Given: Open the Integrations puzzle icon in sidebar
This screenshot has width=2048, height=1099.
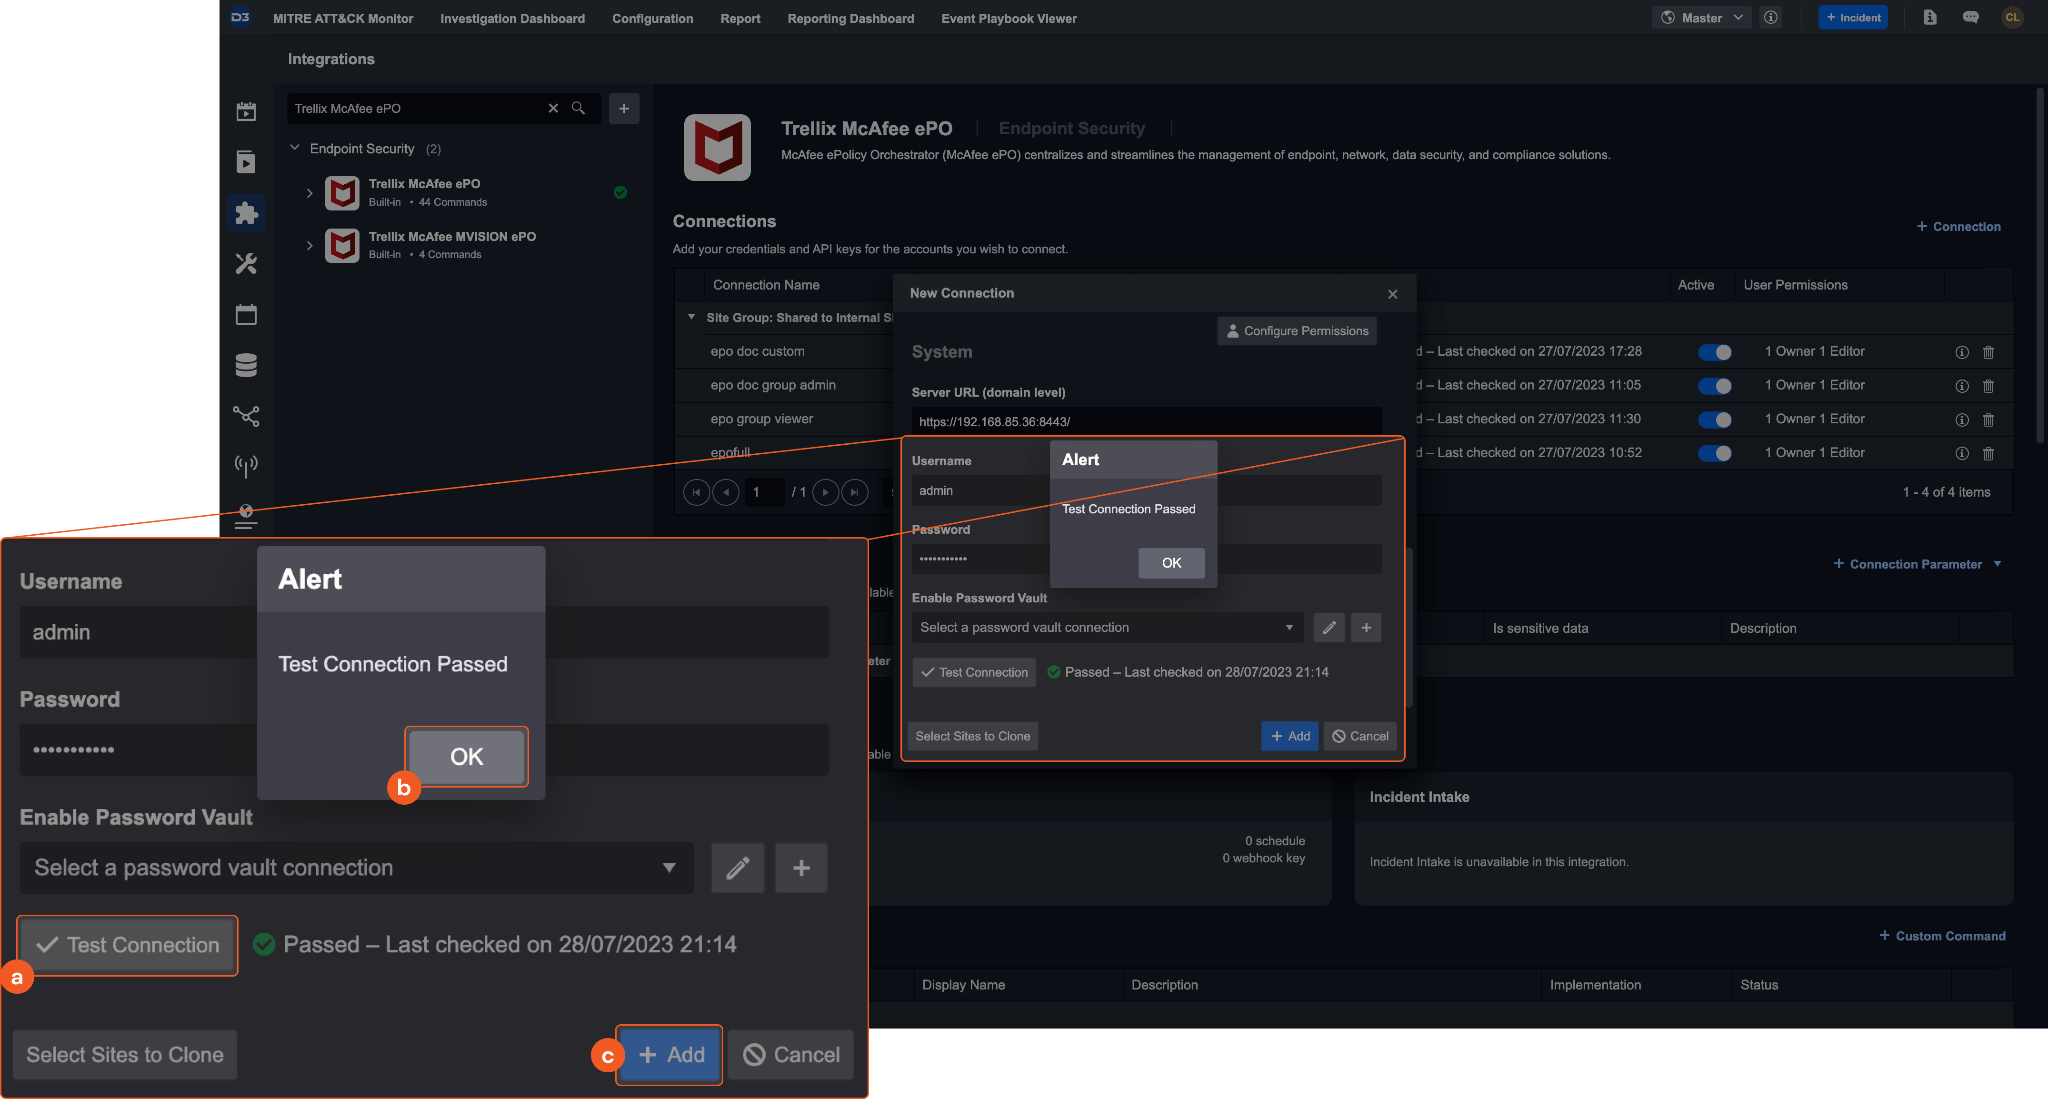Looking at the screenshot, I should click(246, 213).
